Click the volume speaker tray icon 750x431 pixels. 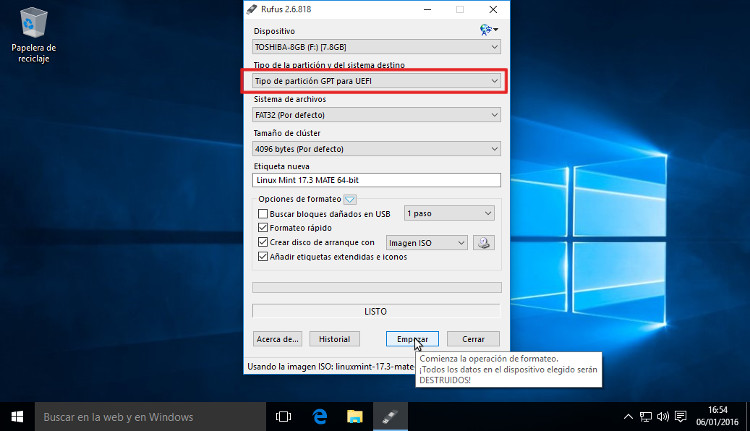click(x=663, y=417)
